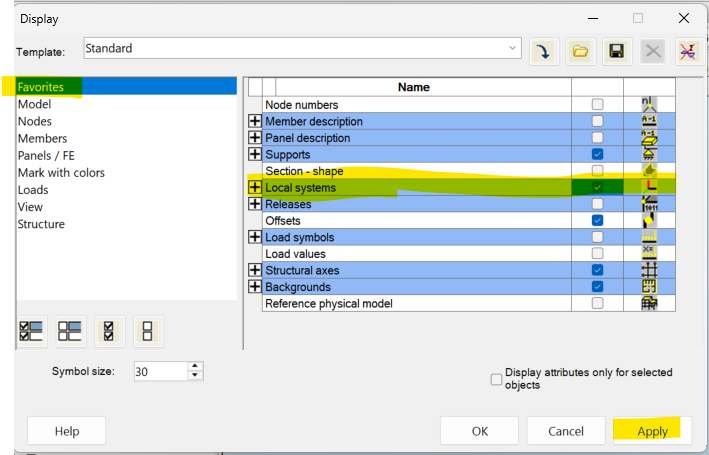Uncheck the Offsets checkbox
This screenshot has height=455, width=709.
coord(597,220)
